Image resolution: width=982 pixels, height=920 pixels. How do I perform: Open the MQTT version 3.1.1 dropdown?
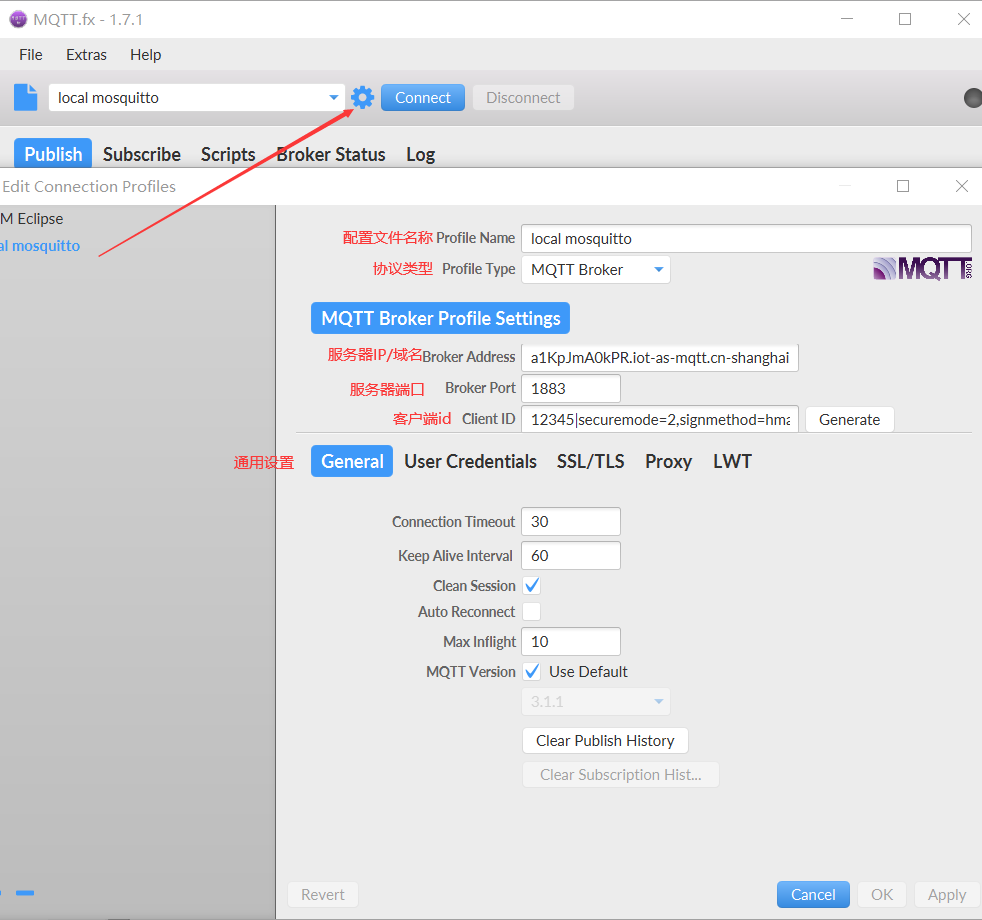(x=658, y=701)
